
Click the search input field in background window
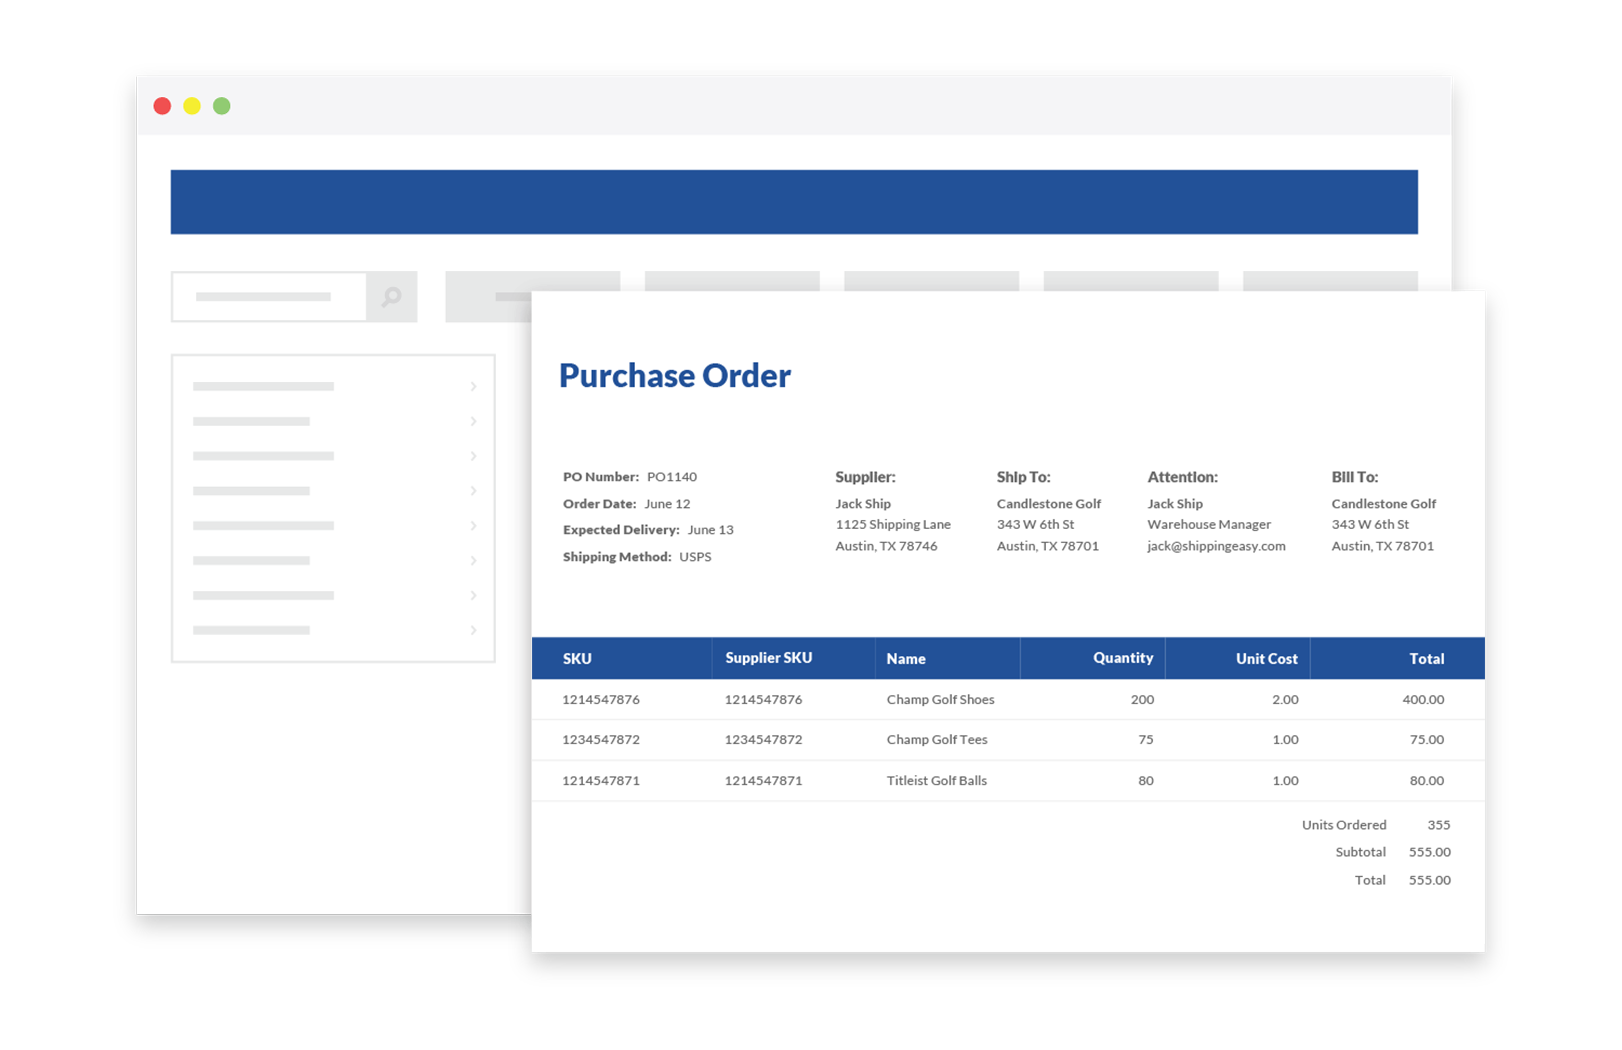tap(269, 297)
